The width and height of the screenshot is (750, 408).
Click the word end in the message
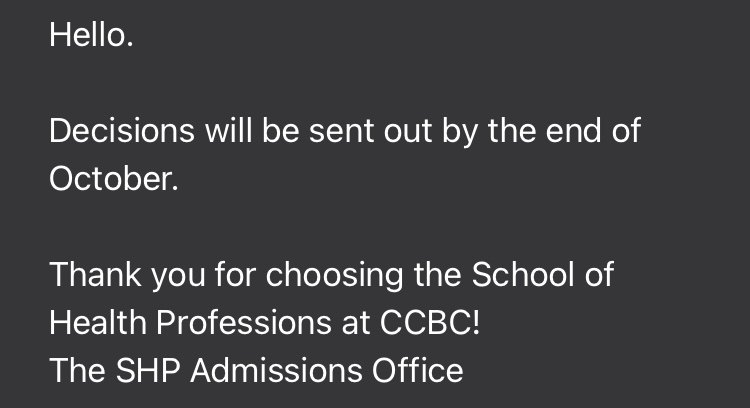pyautogui.click(x=574, y=131)
